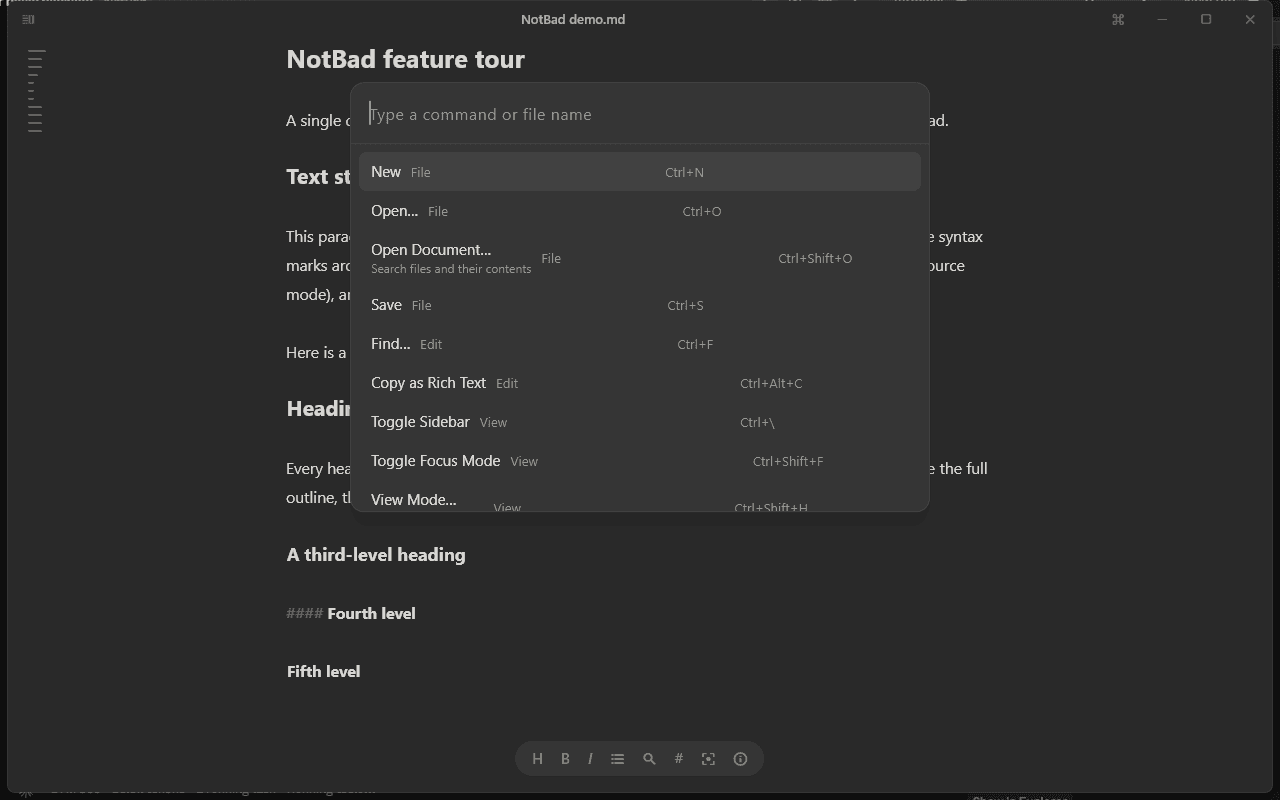Click the 'NotBad feature tour' heading
The image size is (1280, 800).
[405, 59]
